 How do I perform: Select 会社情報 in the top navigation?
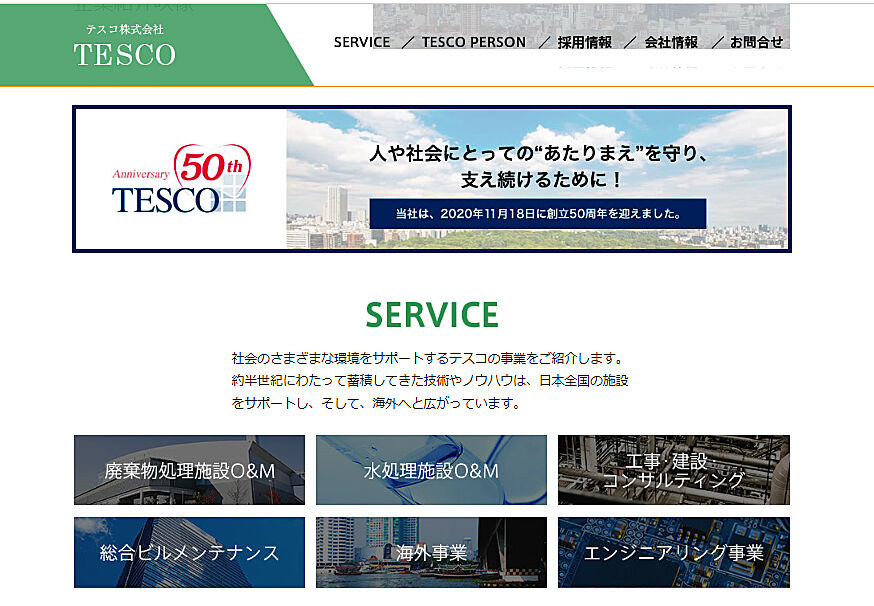click(671, 42)
